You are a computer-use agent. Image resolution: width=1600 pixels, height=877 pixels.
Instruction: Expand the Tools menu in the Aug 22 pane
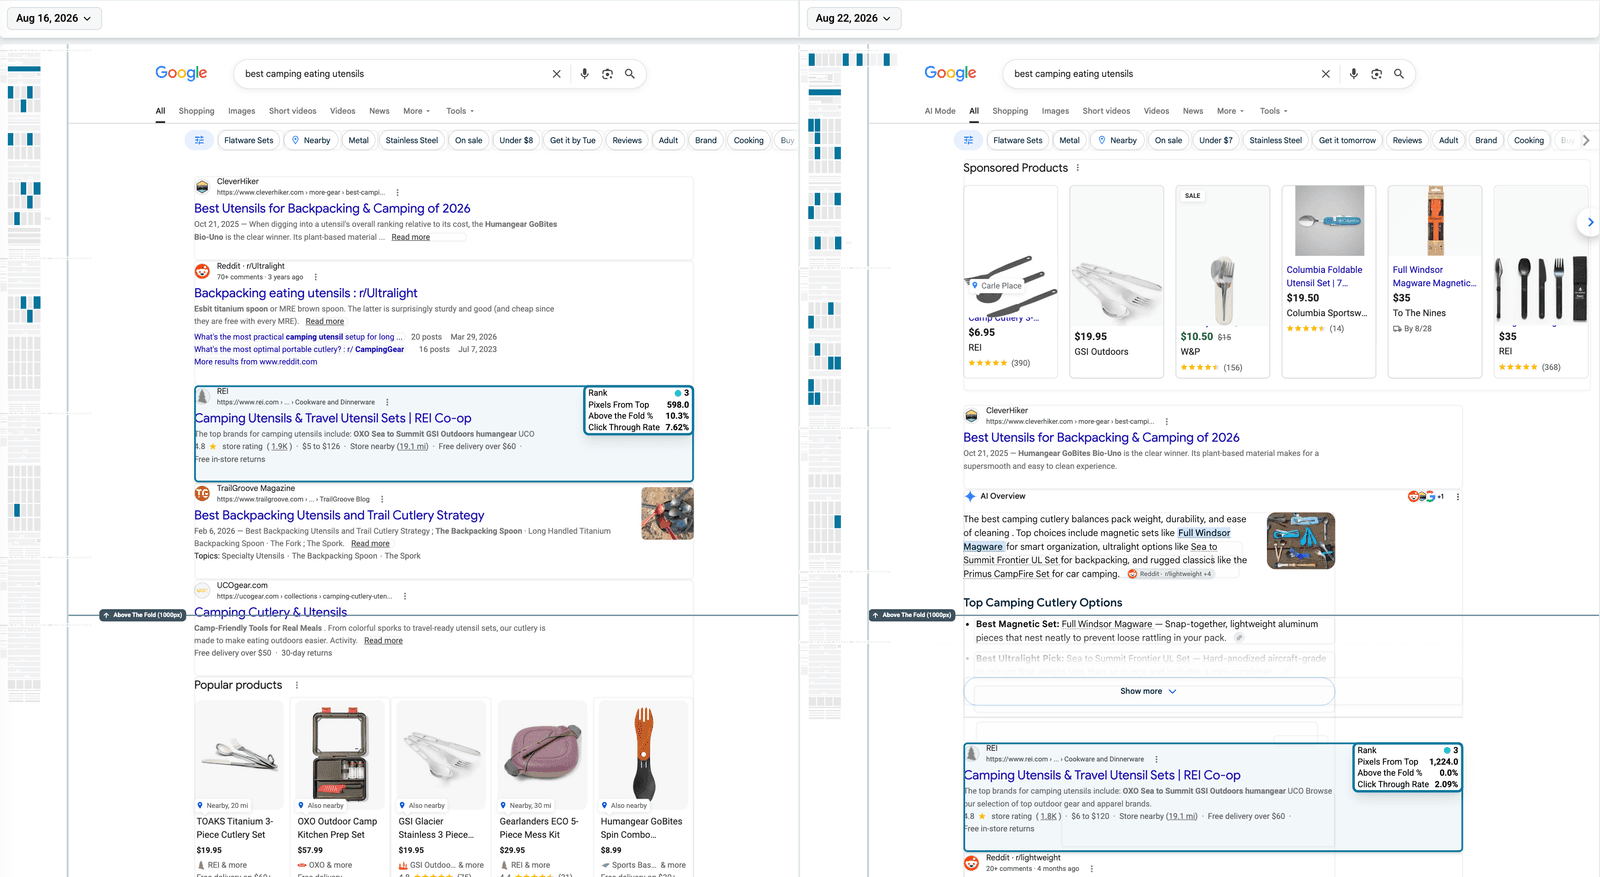tap(1274, 111)
